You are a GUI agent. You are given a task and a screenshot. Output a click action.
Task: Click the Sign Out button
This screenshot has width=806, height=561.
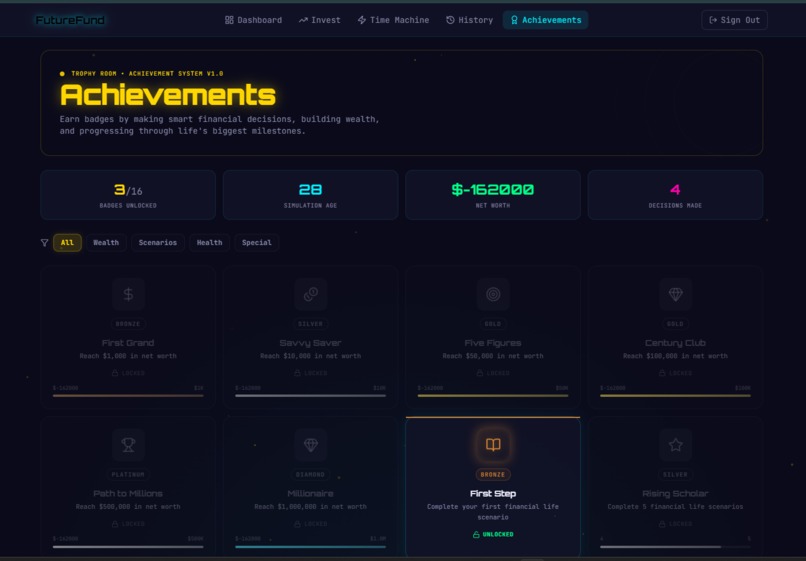click(734, 20)
